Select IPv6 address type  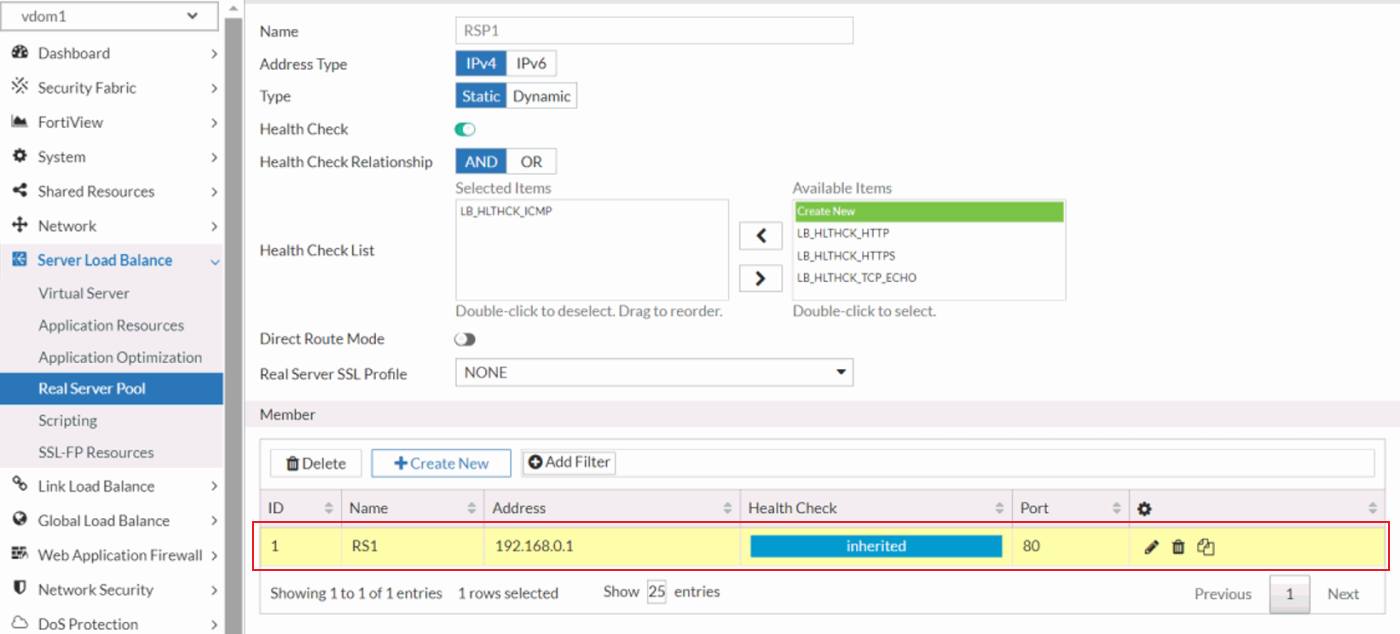point(532,62)
